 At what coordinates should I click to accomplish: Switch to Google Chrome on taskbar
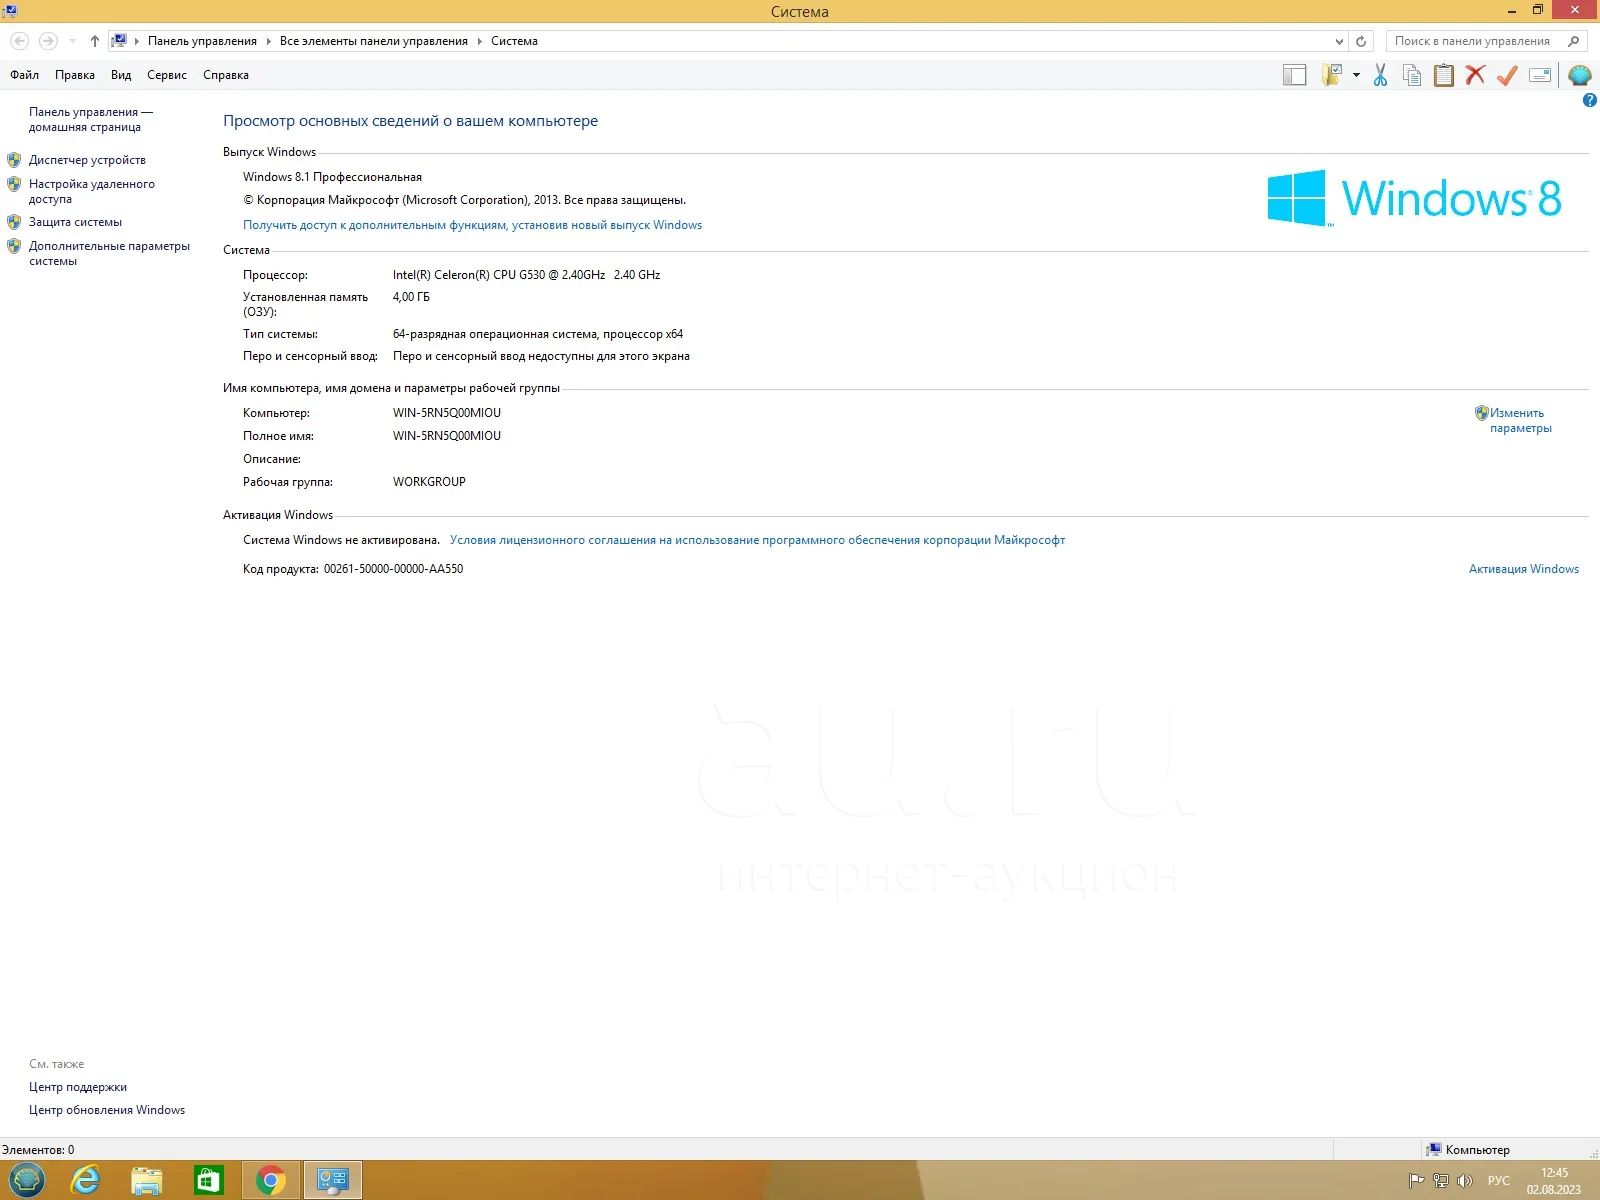pos(270,1181)
